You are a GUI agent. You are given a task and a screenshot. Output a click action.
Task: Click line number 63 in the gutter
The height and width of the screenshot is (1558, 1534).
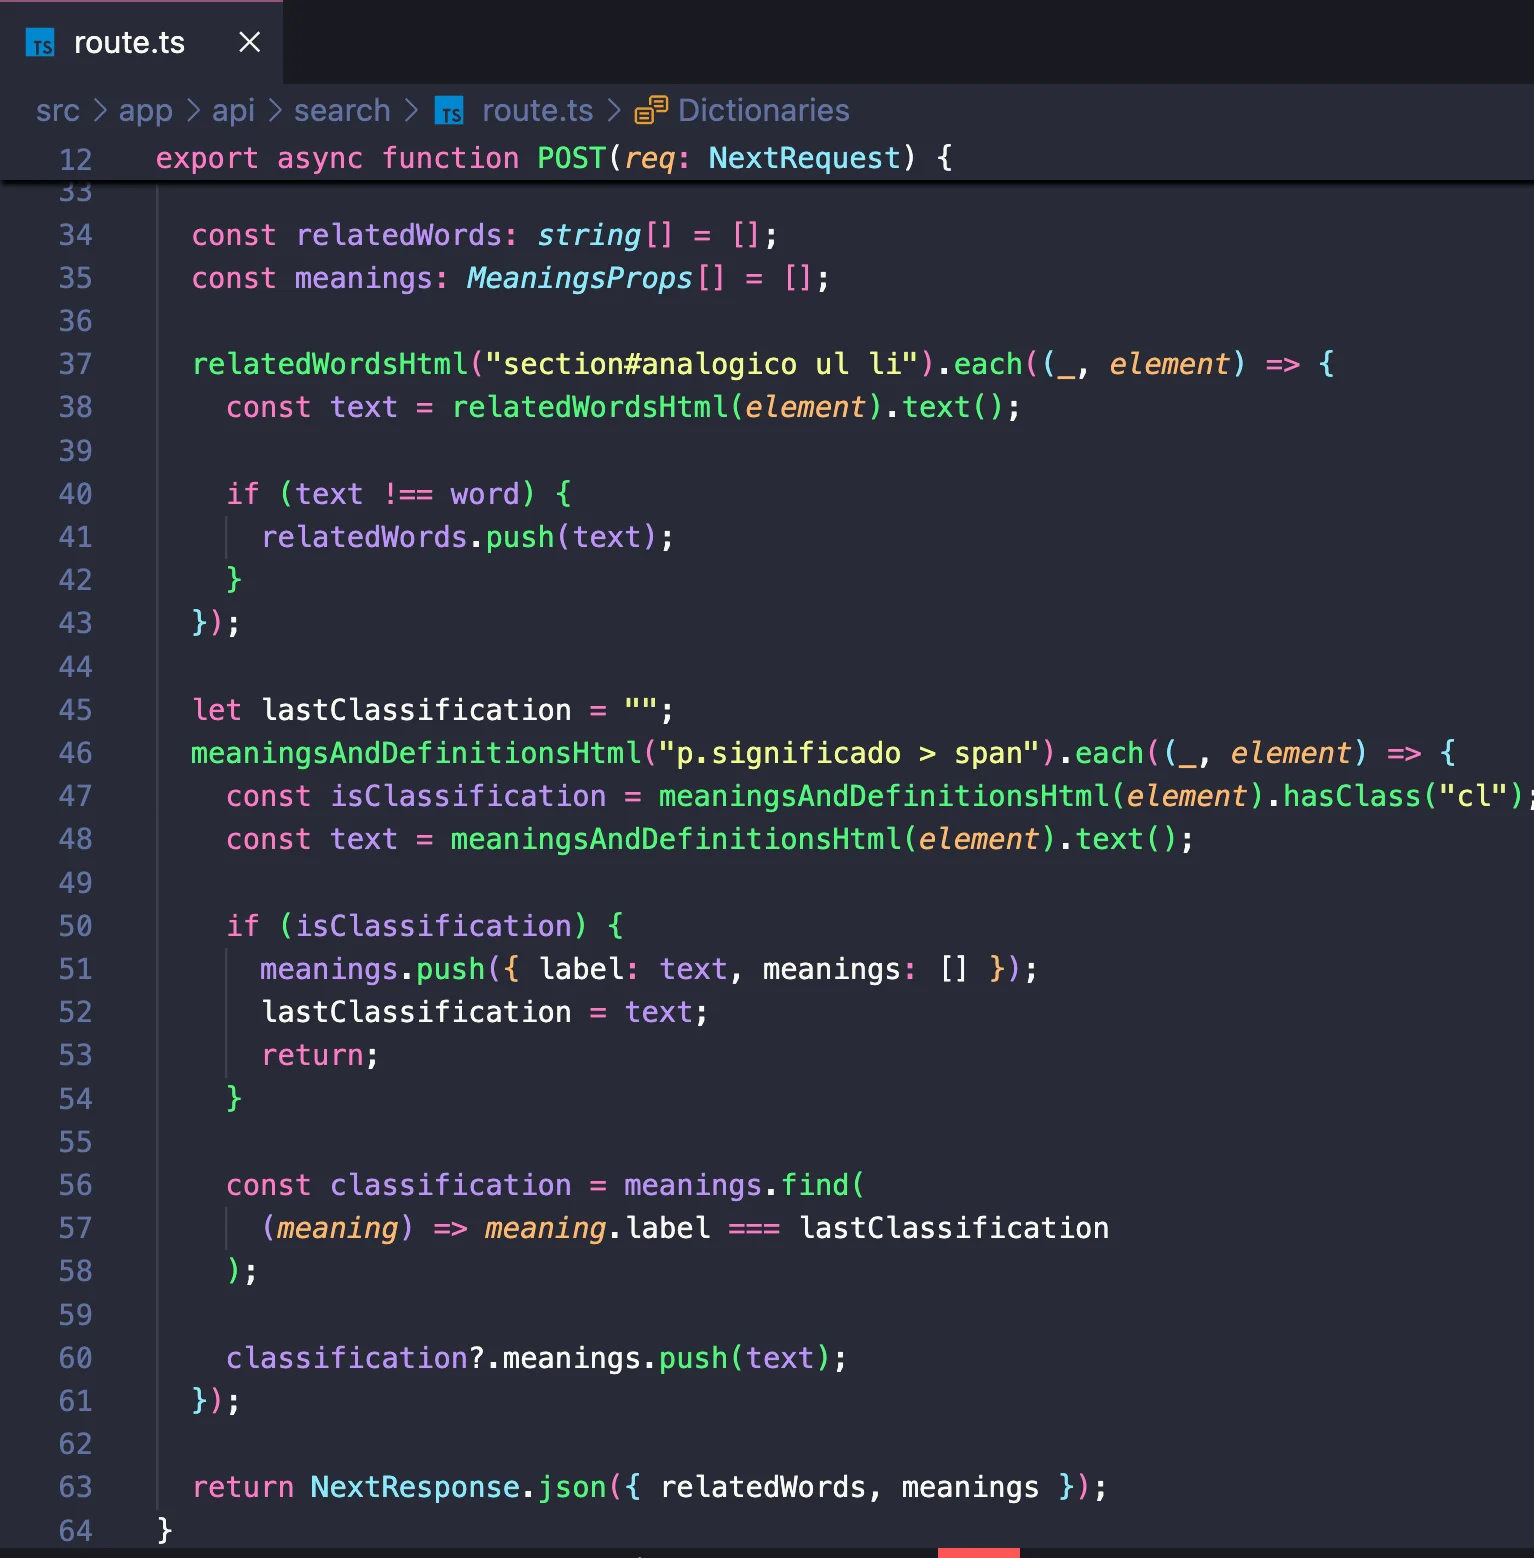click(75, 1487)
